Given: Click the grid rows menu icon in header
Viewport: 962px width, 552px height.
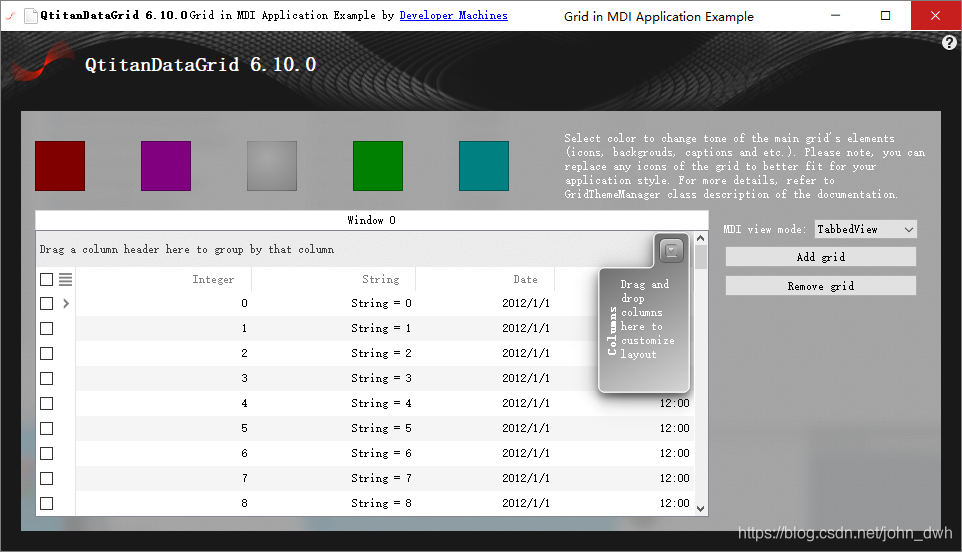Looking at the screenshot, I should (x=66, y=280).
